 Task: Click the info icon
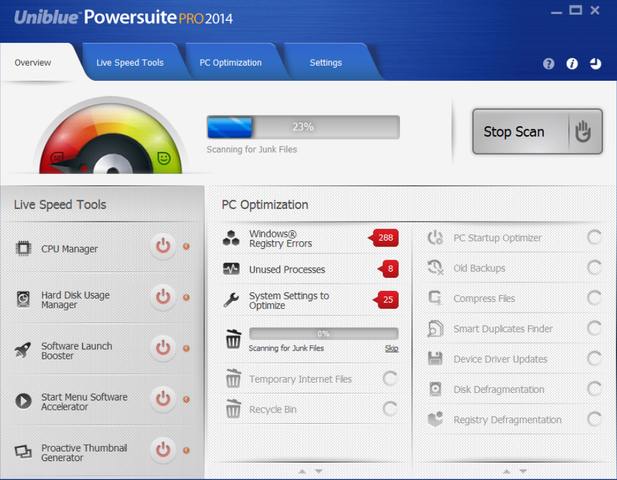(x=572, y=64)
